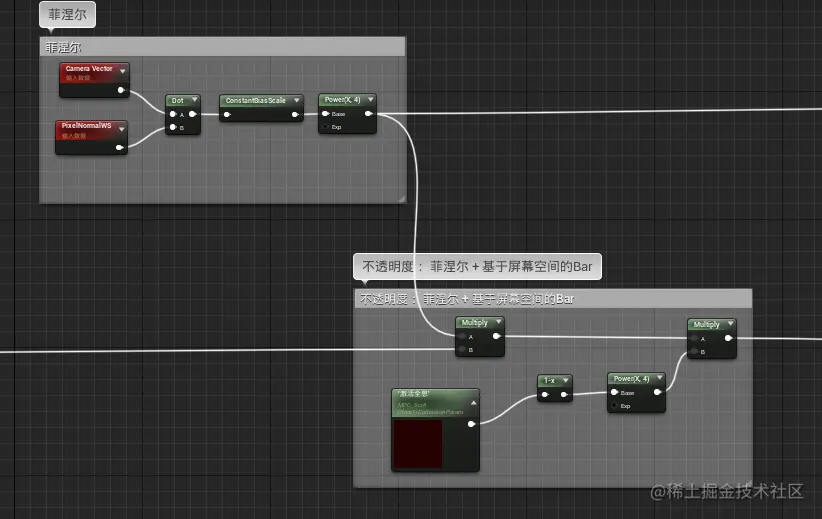The image size is (822, 519).
Task: Select the '激活全息' collection parameter node title
Action: click(414, 394)
